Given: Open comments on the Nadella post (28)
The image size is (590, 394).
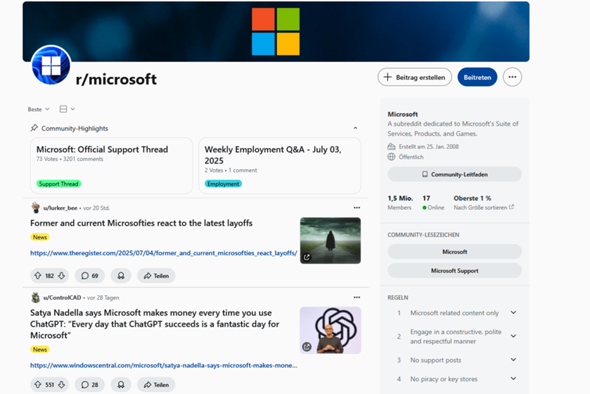Looking at the screenshot, I should pyautogui.click(x=90, y=385).
